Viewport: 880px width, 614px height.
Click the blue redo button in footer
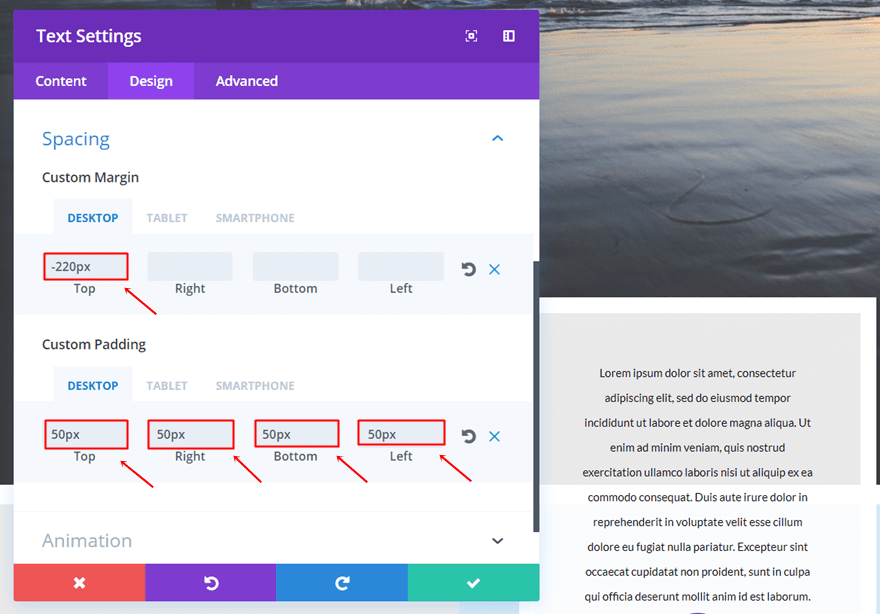click(x=342, y=583)
